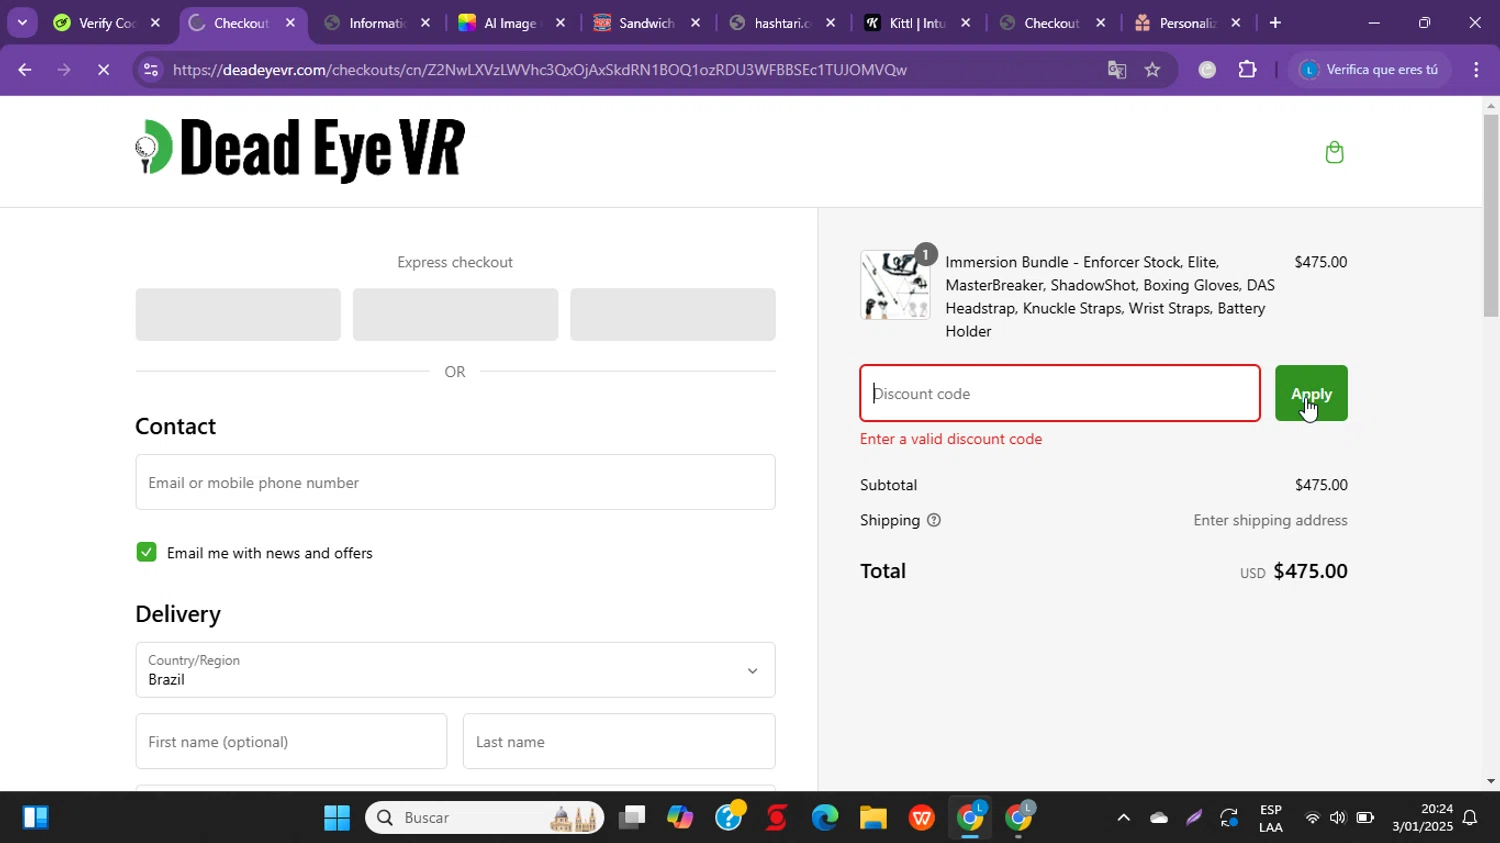Image resolution: width=1500 pixels, height=843 pixels.
Task: View site information icon in address bar
Action: [150, 70]
